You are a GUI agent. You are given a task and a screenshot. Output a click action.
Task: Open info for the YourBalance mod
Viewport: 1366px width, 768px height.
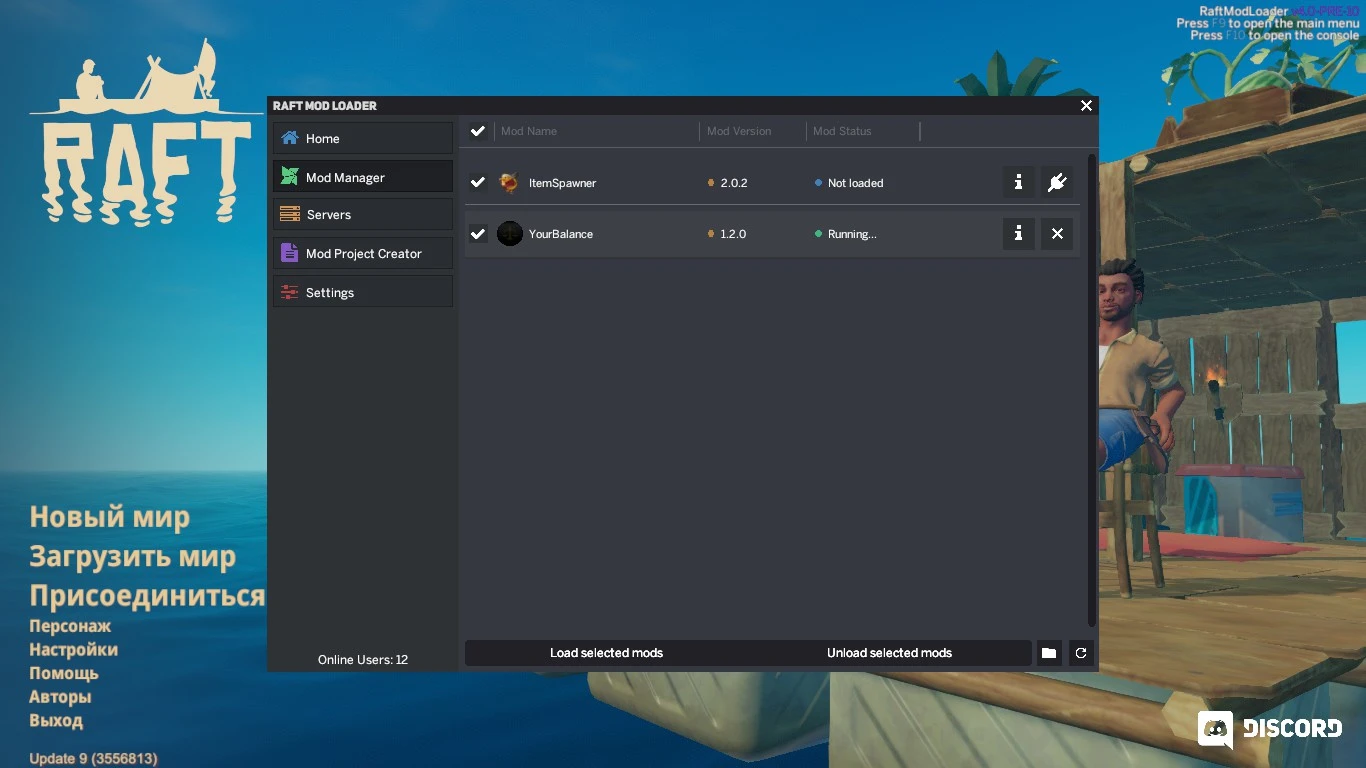pos(1018,233)
